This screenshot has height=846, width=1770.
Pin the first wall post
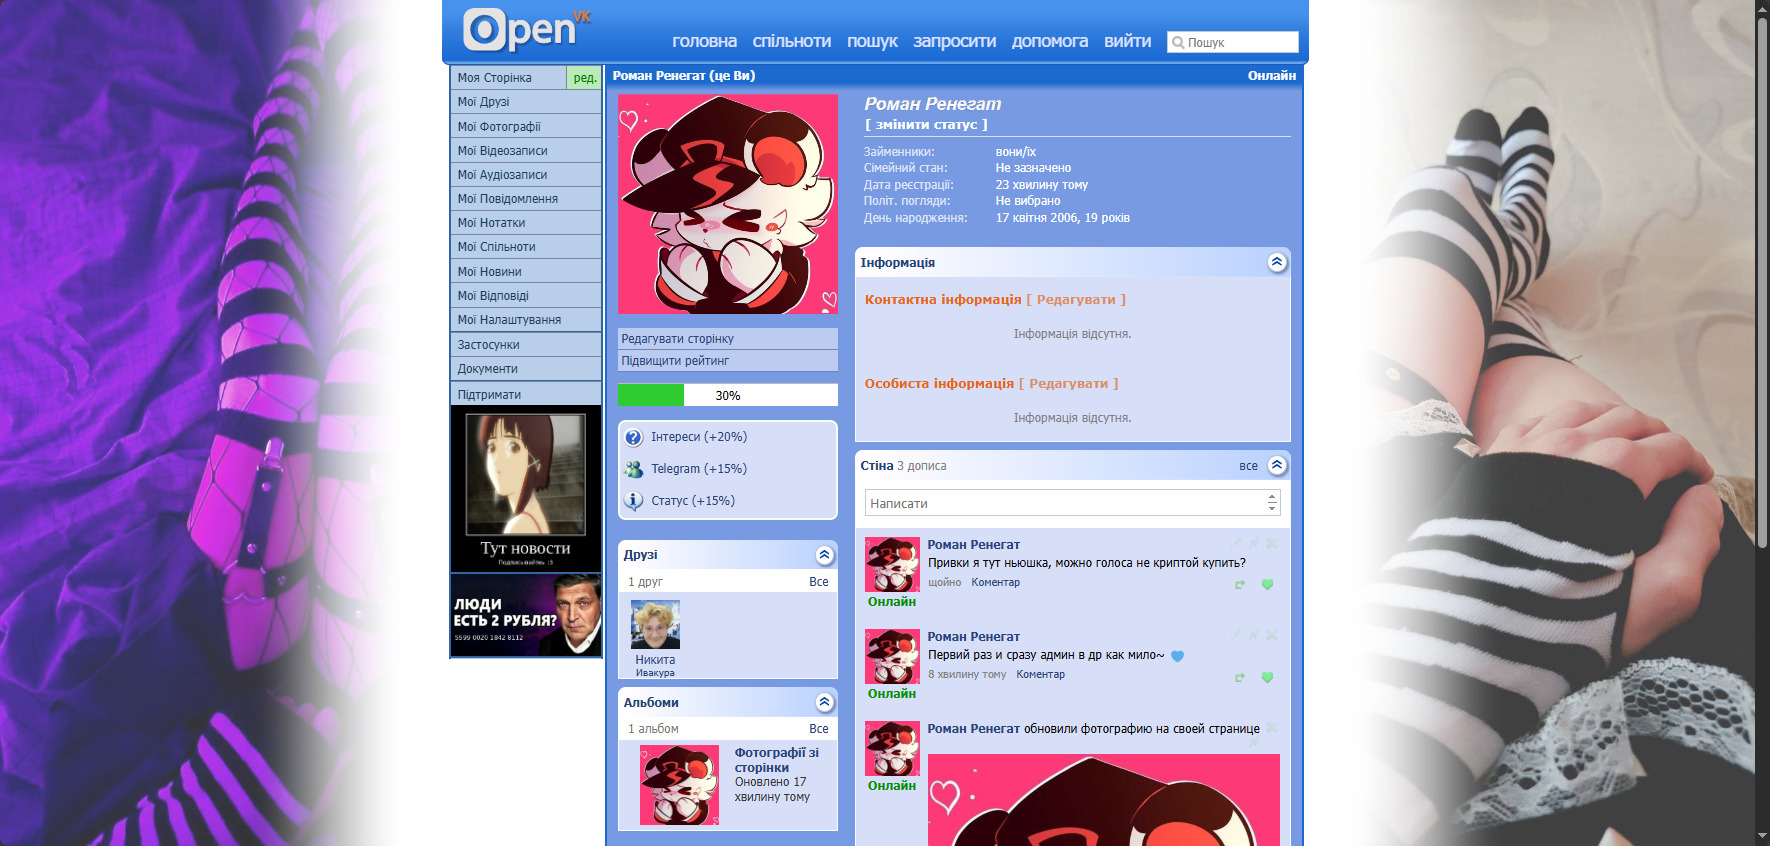[x=1254, y=544]
